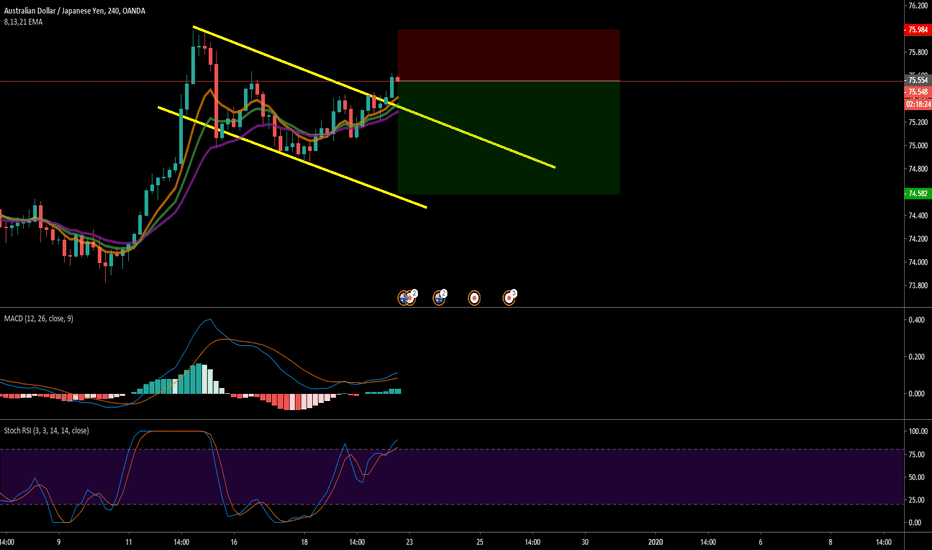Click the red stop-loss zone of short position
The width and height of the screenshot is (932, 550).
tap(508, 54)
